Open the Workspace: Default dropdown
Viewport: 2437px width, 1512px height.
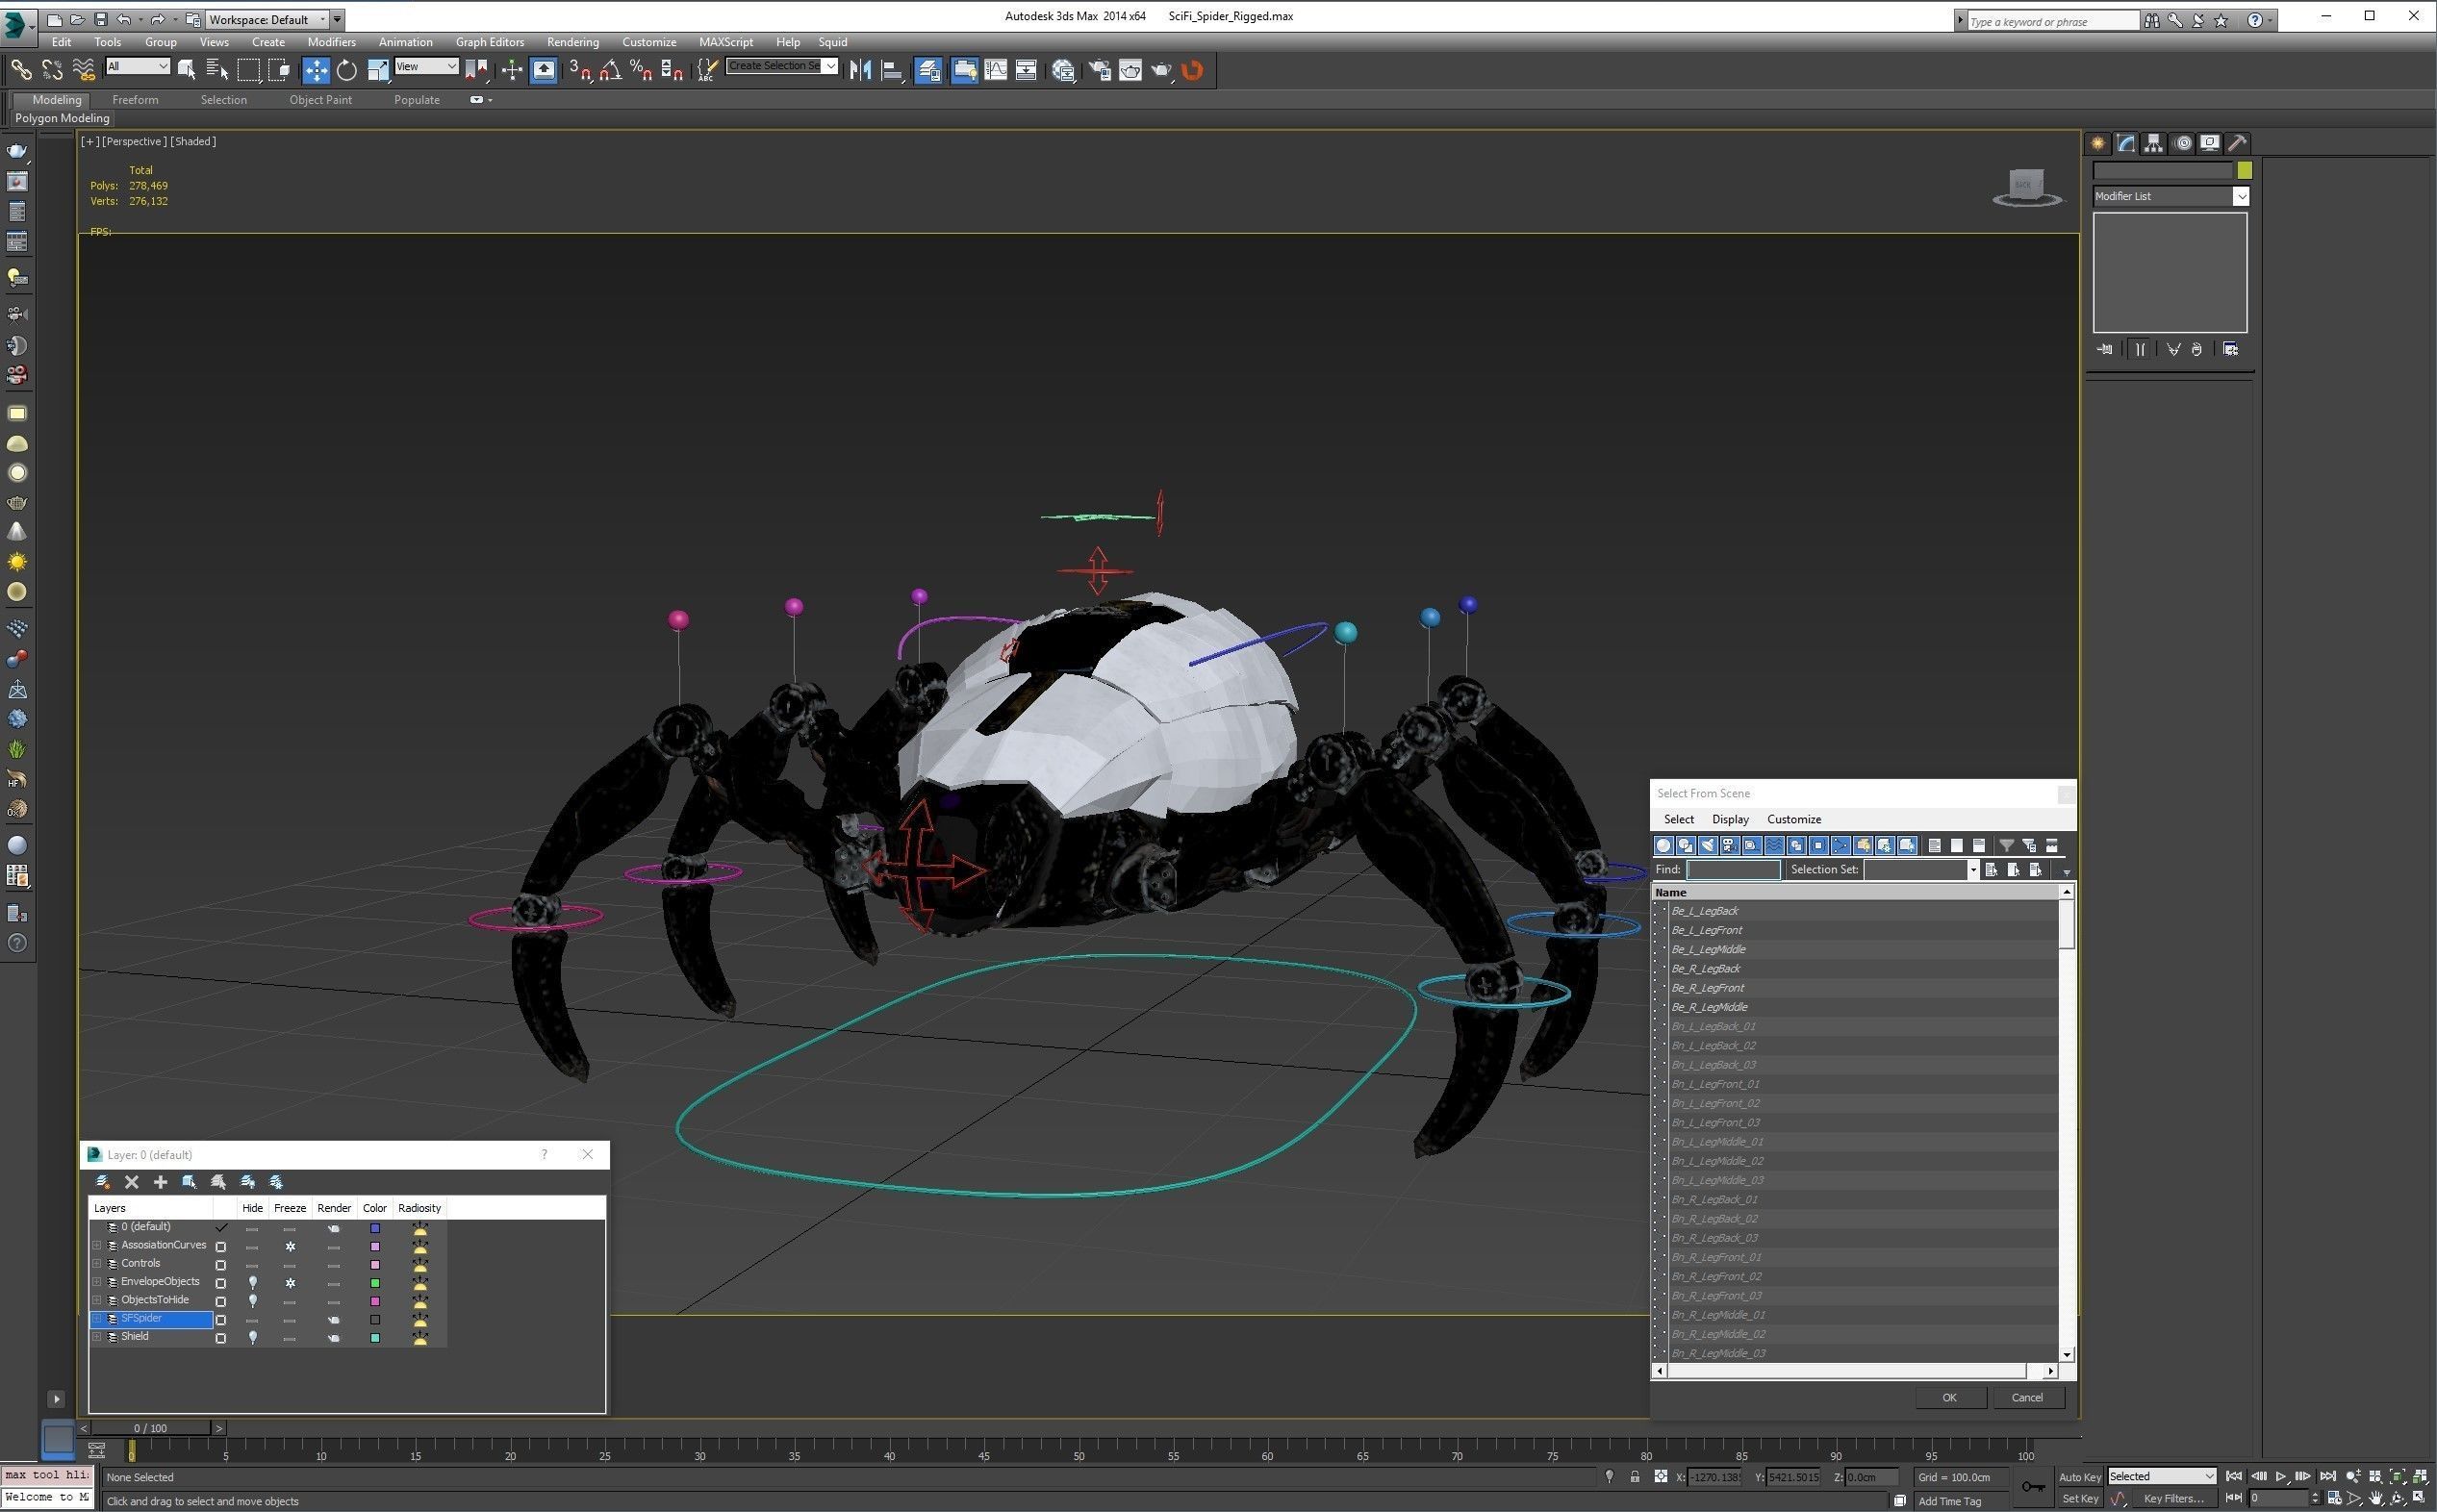tap(267, 19)
